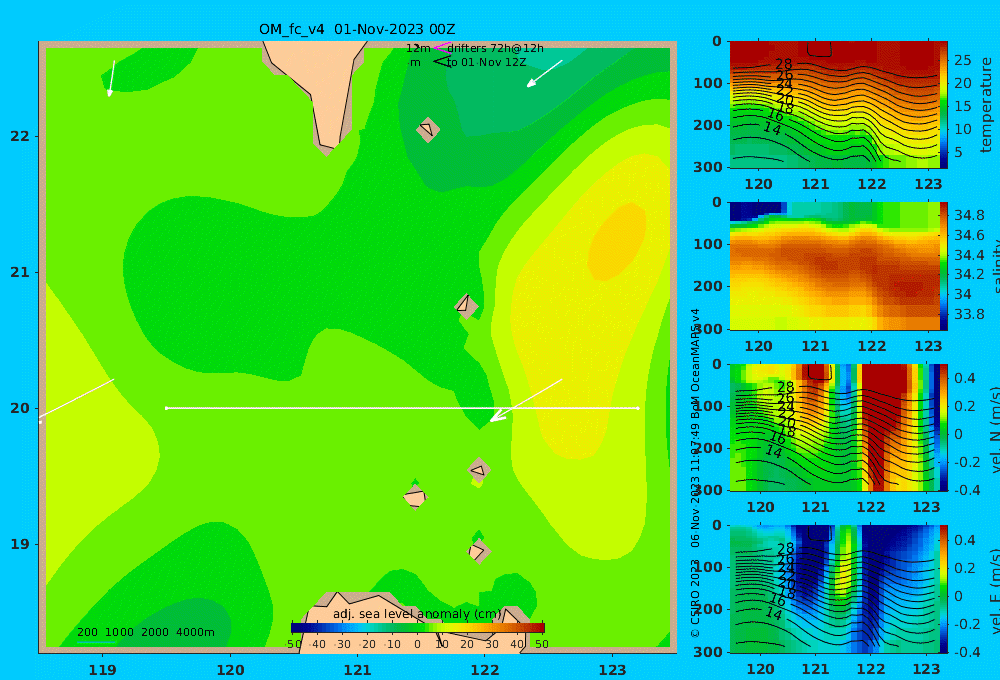This screenshot has width=1000, height=680.
Task: Click the temperature depth section panel
Action: [x=834, y=105]
